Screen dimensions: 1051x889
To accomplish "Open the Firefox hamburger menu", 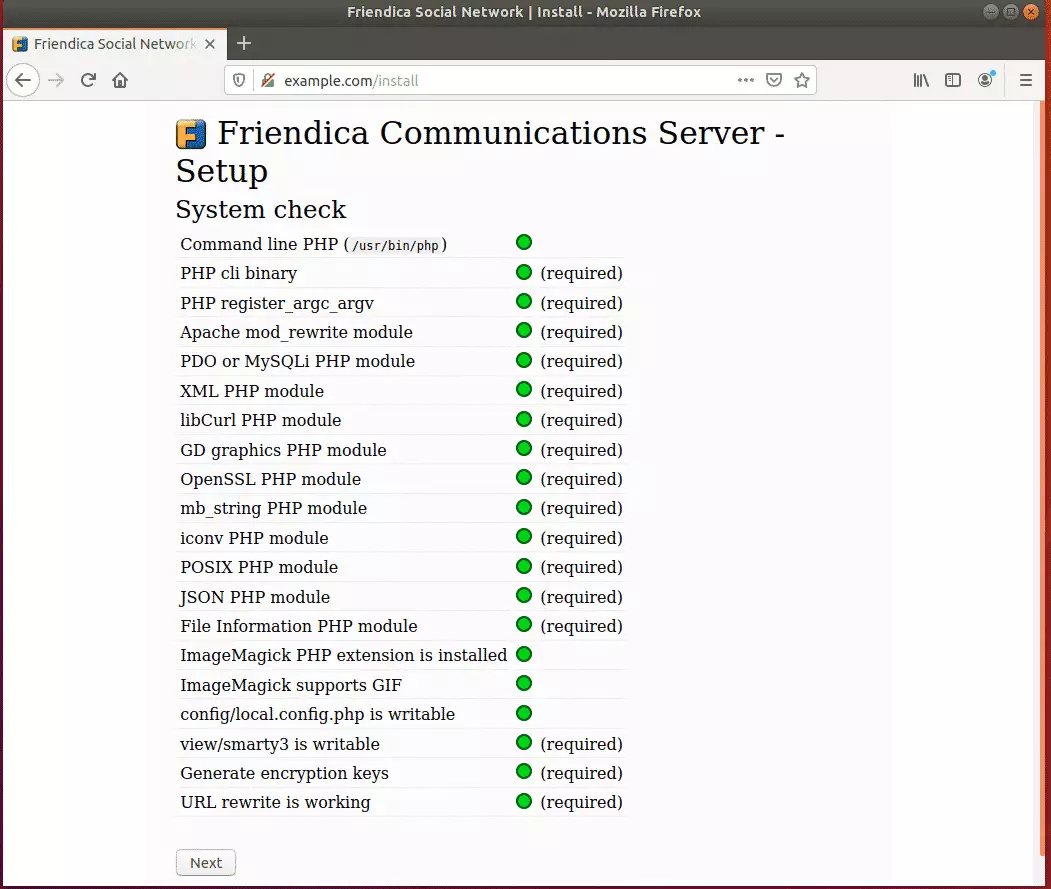I will coord(1026,80).
